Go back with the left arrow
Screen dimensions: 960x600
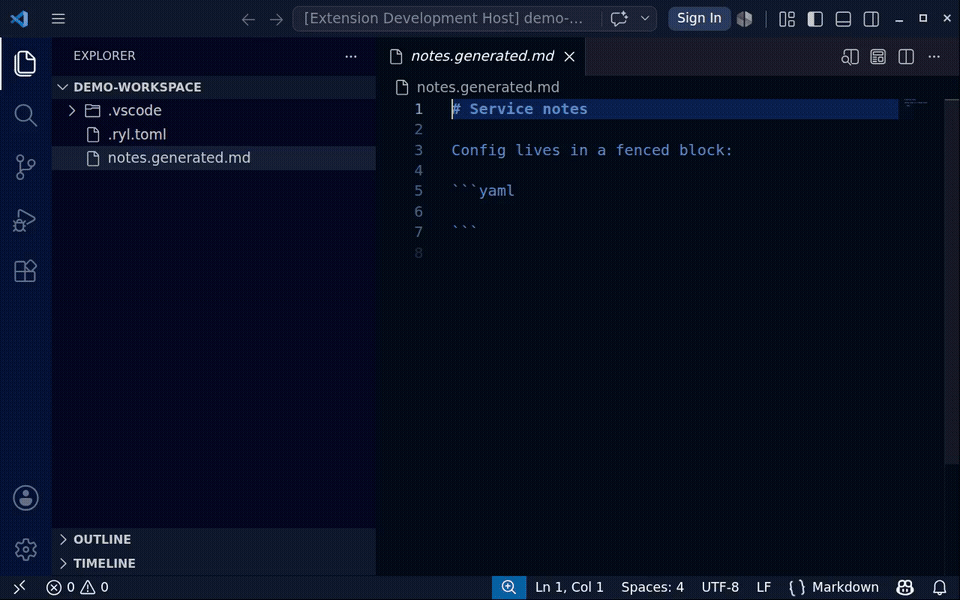[x=248, y=20]
